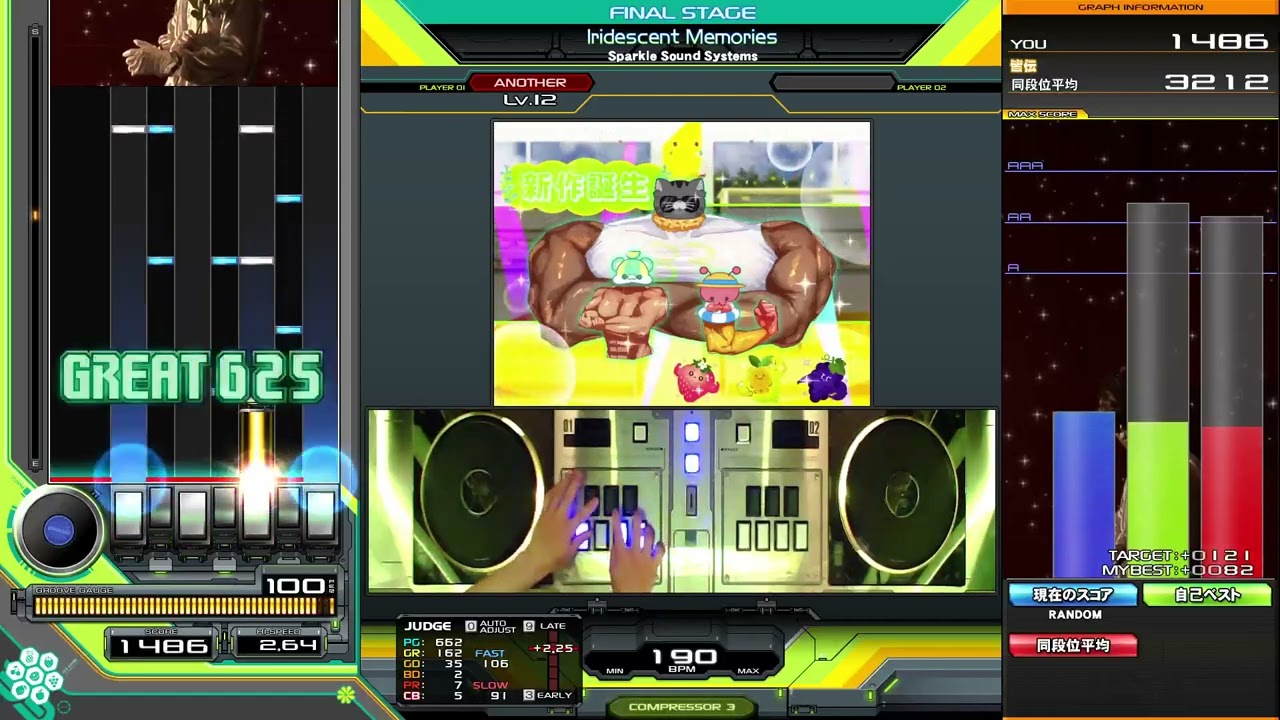This screenshot has width=1280, height=720.
Task: Select the green 自己ベスト button
Action: [1207, 595]
